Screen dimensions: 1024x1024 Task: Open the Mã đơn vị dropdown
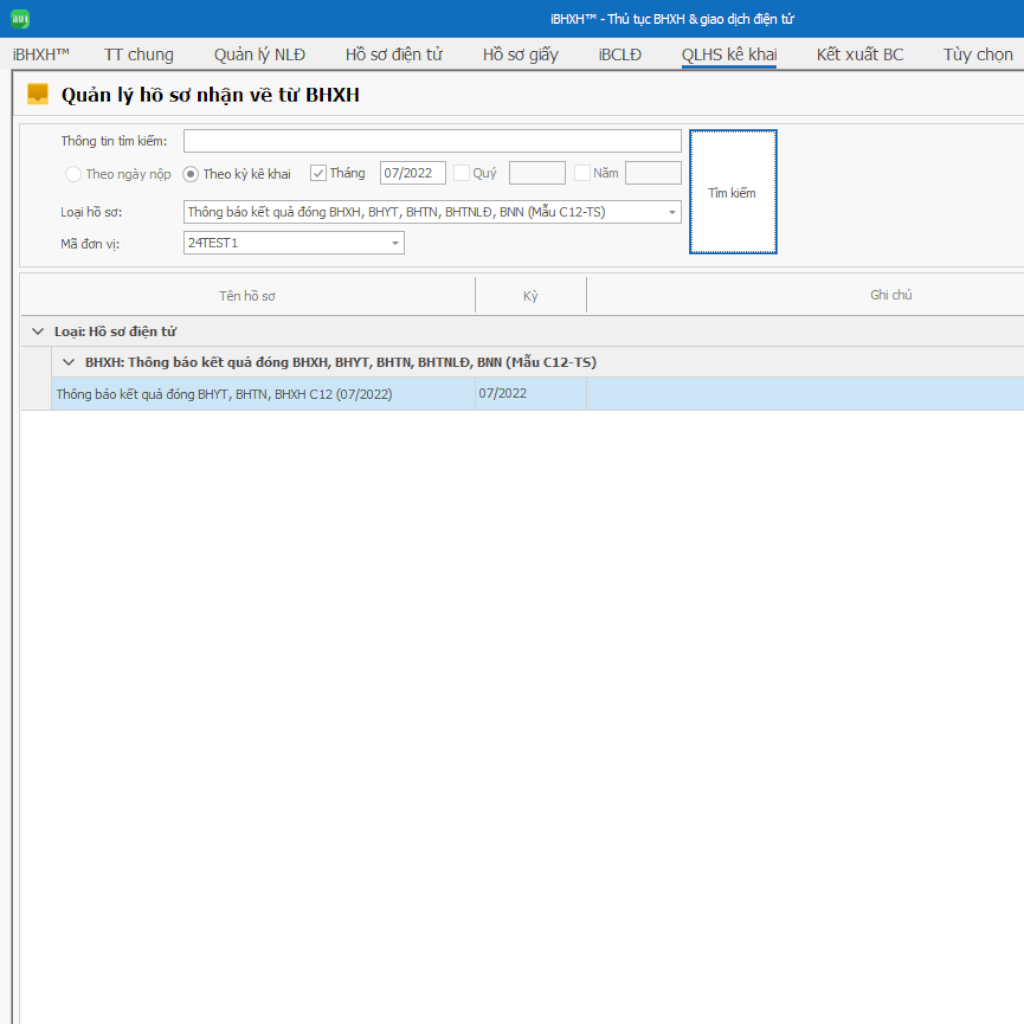point(395,243)
